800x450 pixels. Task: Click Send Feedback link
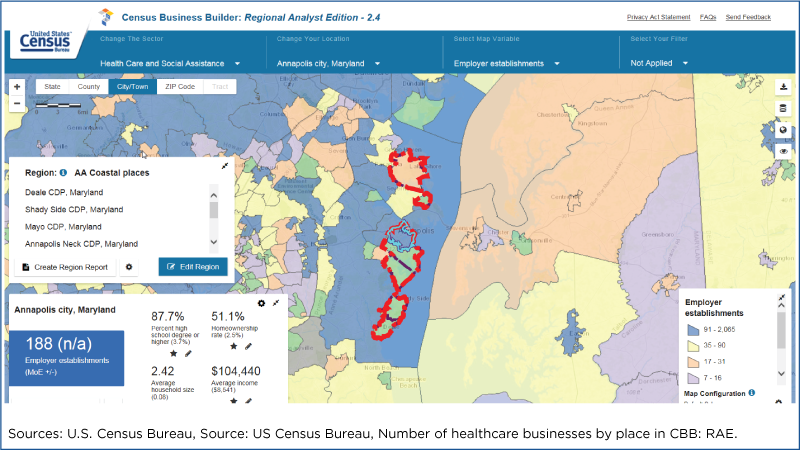pos(748,17)
